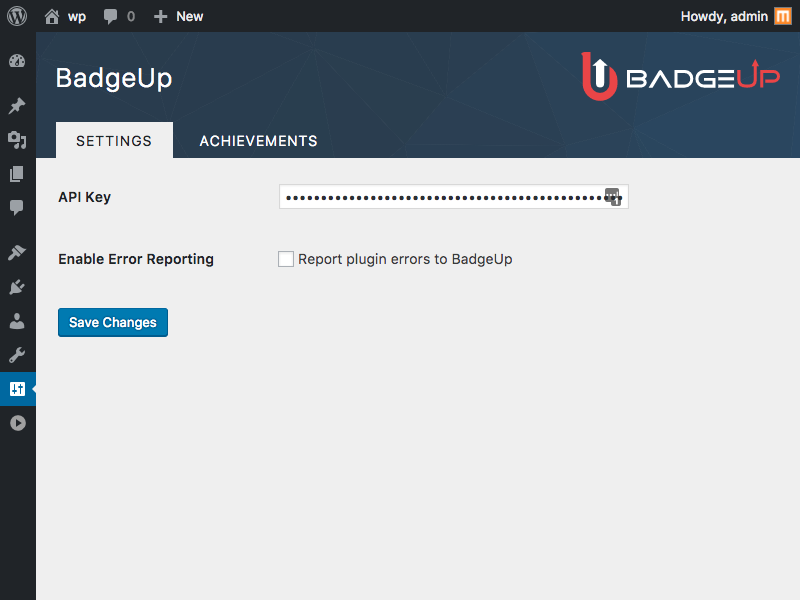Click the wp site name link
Screen dimensions: 800x600
[77, 17]
